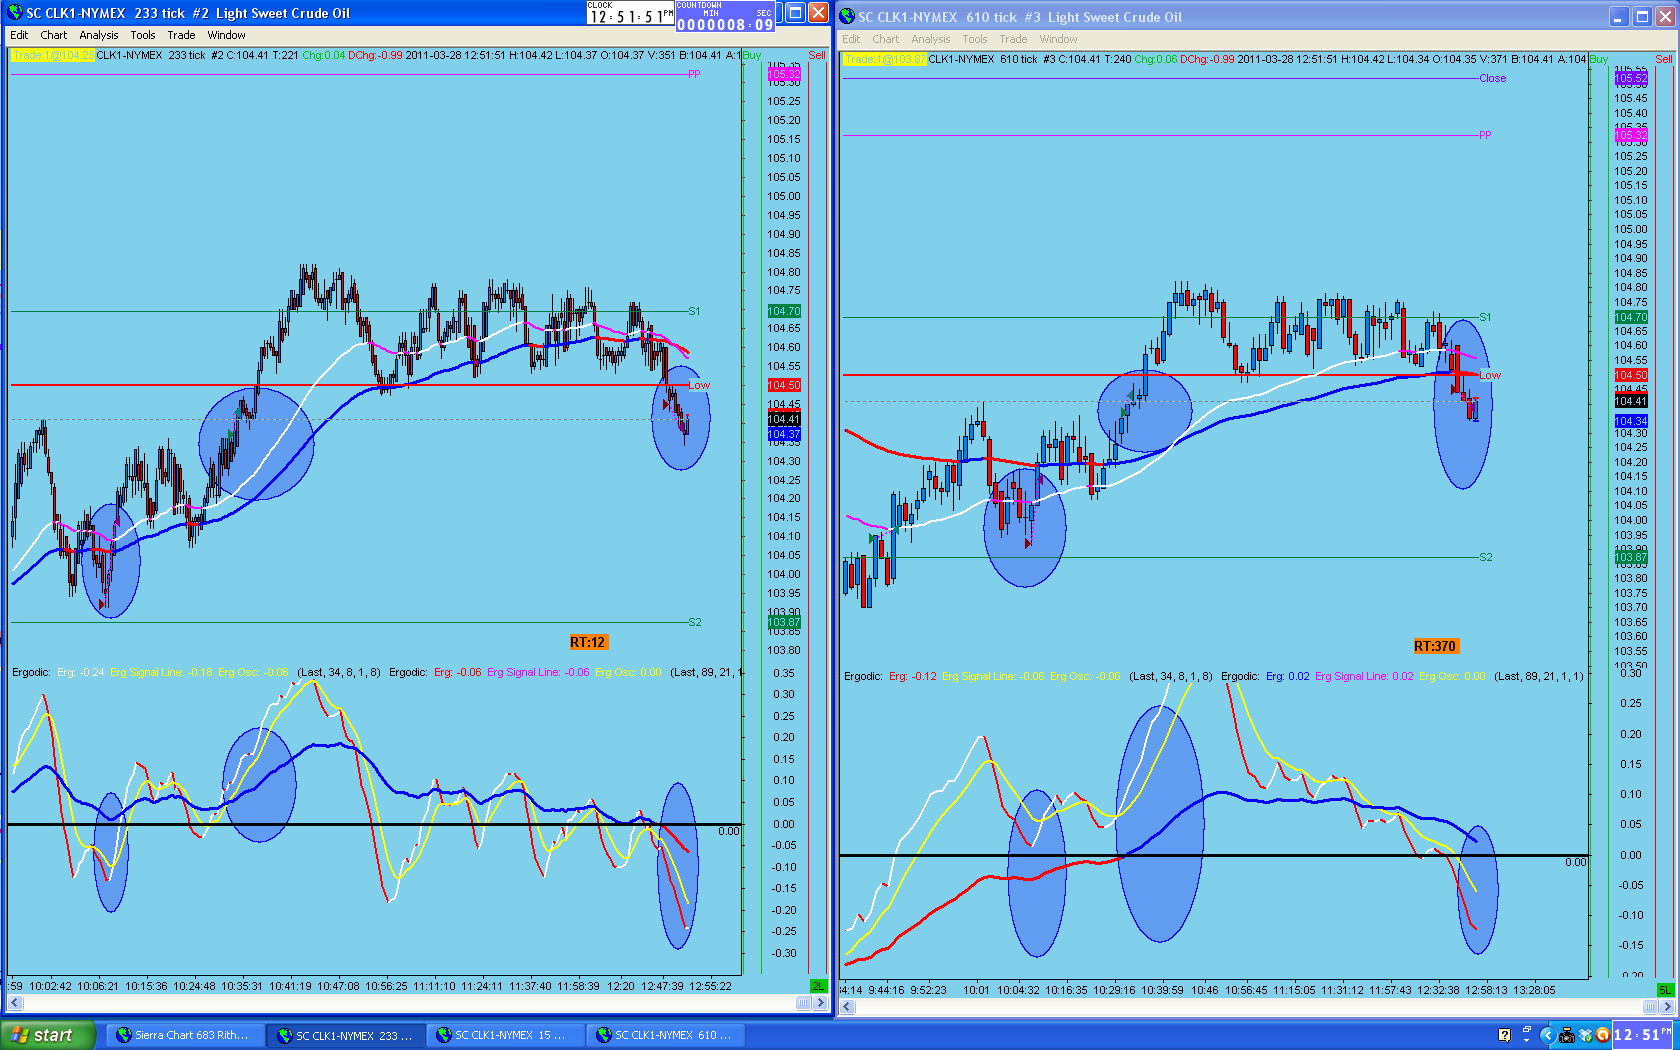Screen dimensions: 1680x1050
Task: Click the globe icon in 610 tick title bar
Action: (x=847, y=16)
